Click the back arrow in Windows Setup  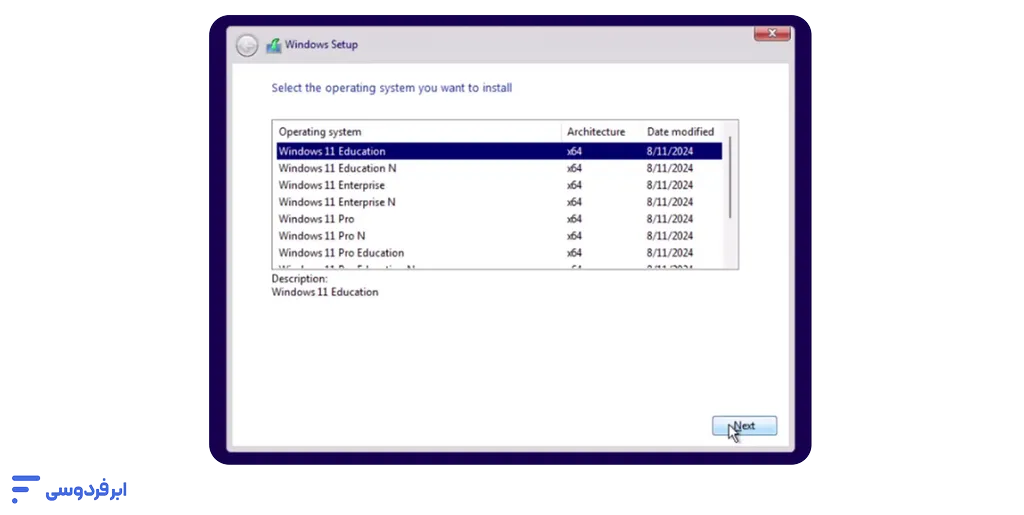click(x=247, y=45)
